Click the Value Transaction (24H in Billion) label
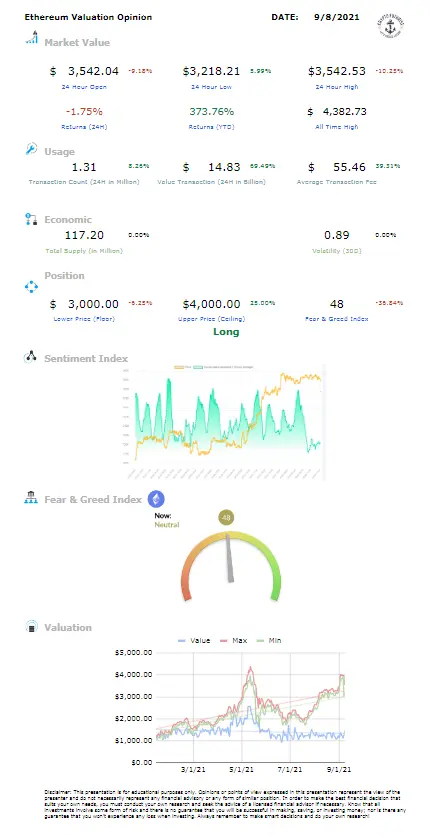Image resolution: width=430 pixels, height=840 pixels. tap(212, 182)
